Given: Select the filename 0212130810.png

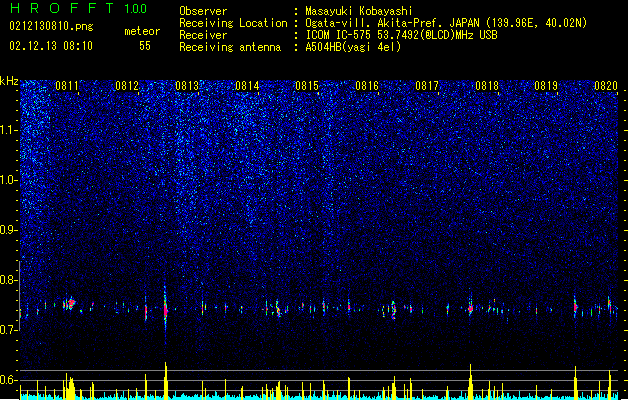Looking at the screenshot, I should tap(51, 26).
